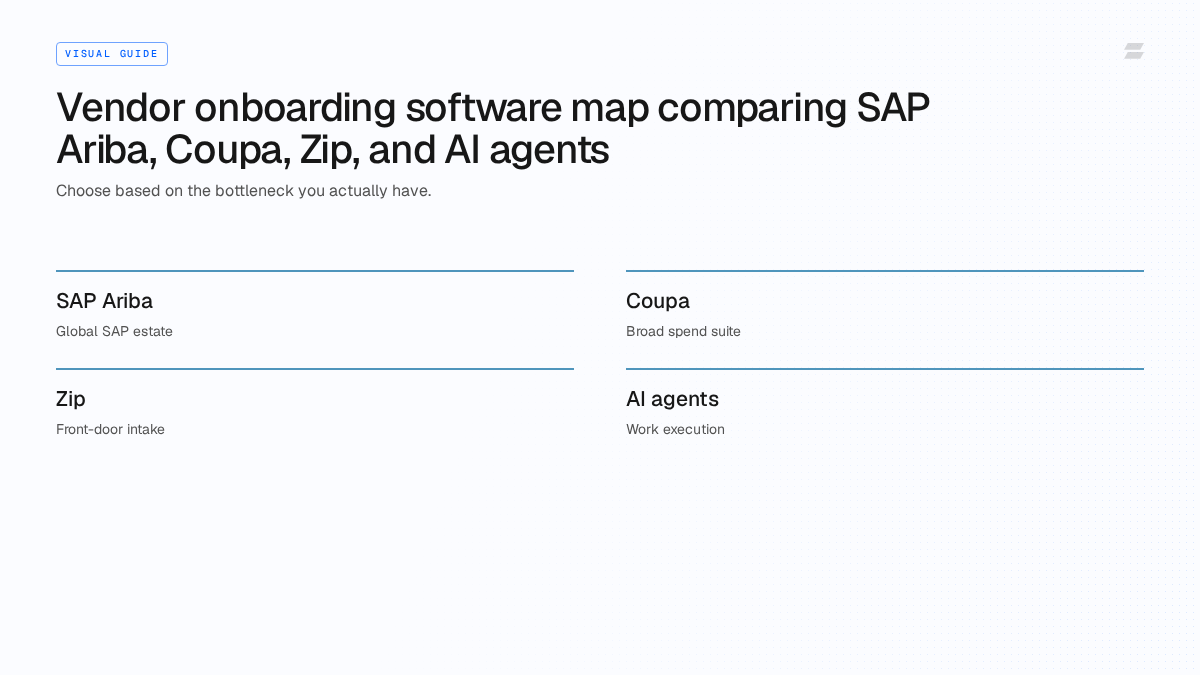The height and width of the screenshot is (675, 1200).
Task: Select the title line starting with Vendor onboarding
Action: (x=493, y=108)
